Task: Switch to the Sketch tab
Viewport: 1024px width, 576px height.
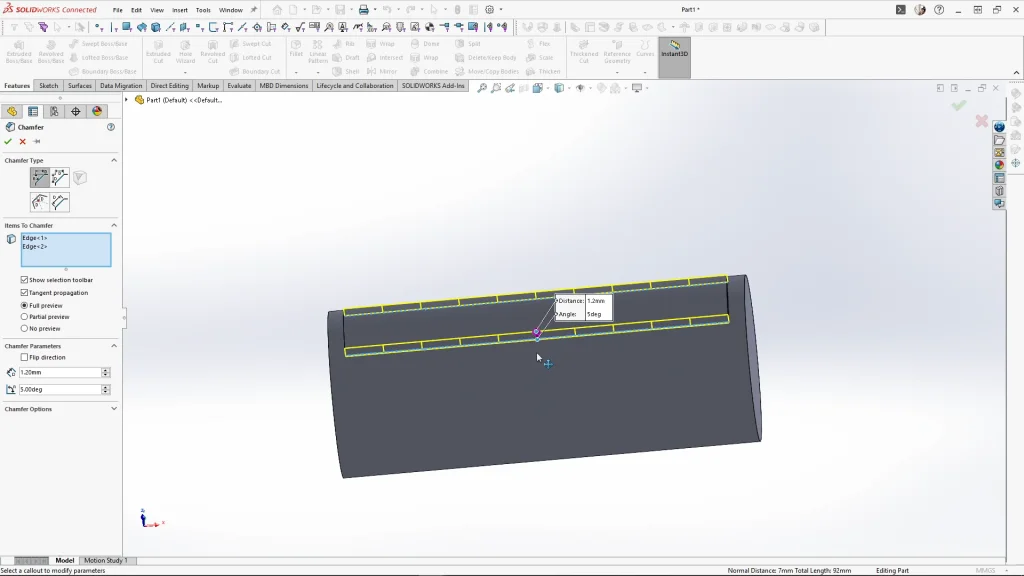Action: (x=48, y=86)
